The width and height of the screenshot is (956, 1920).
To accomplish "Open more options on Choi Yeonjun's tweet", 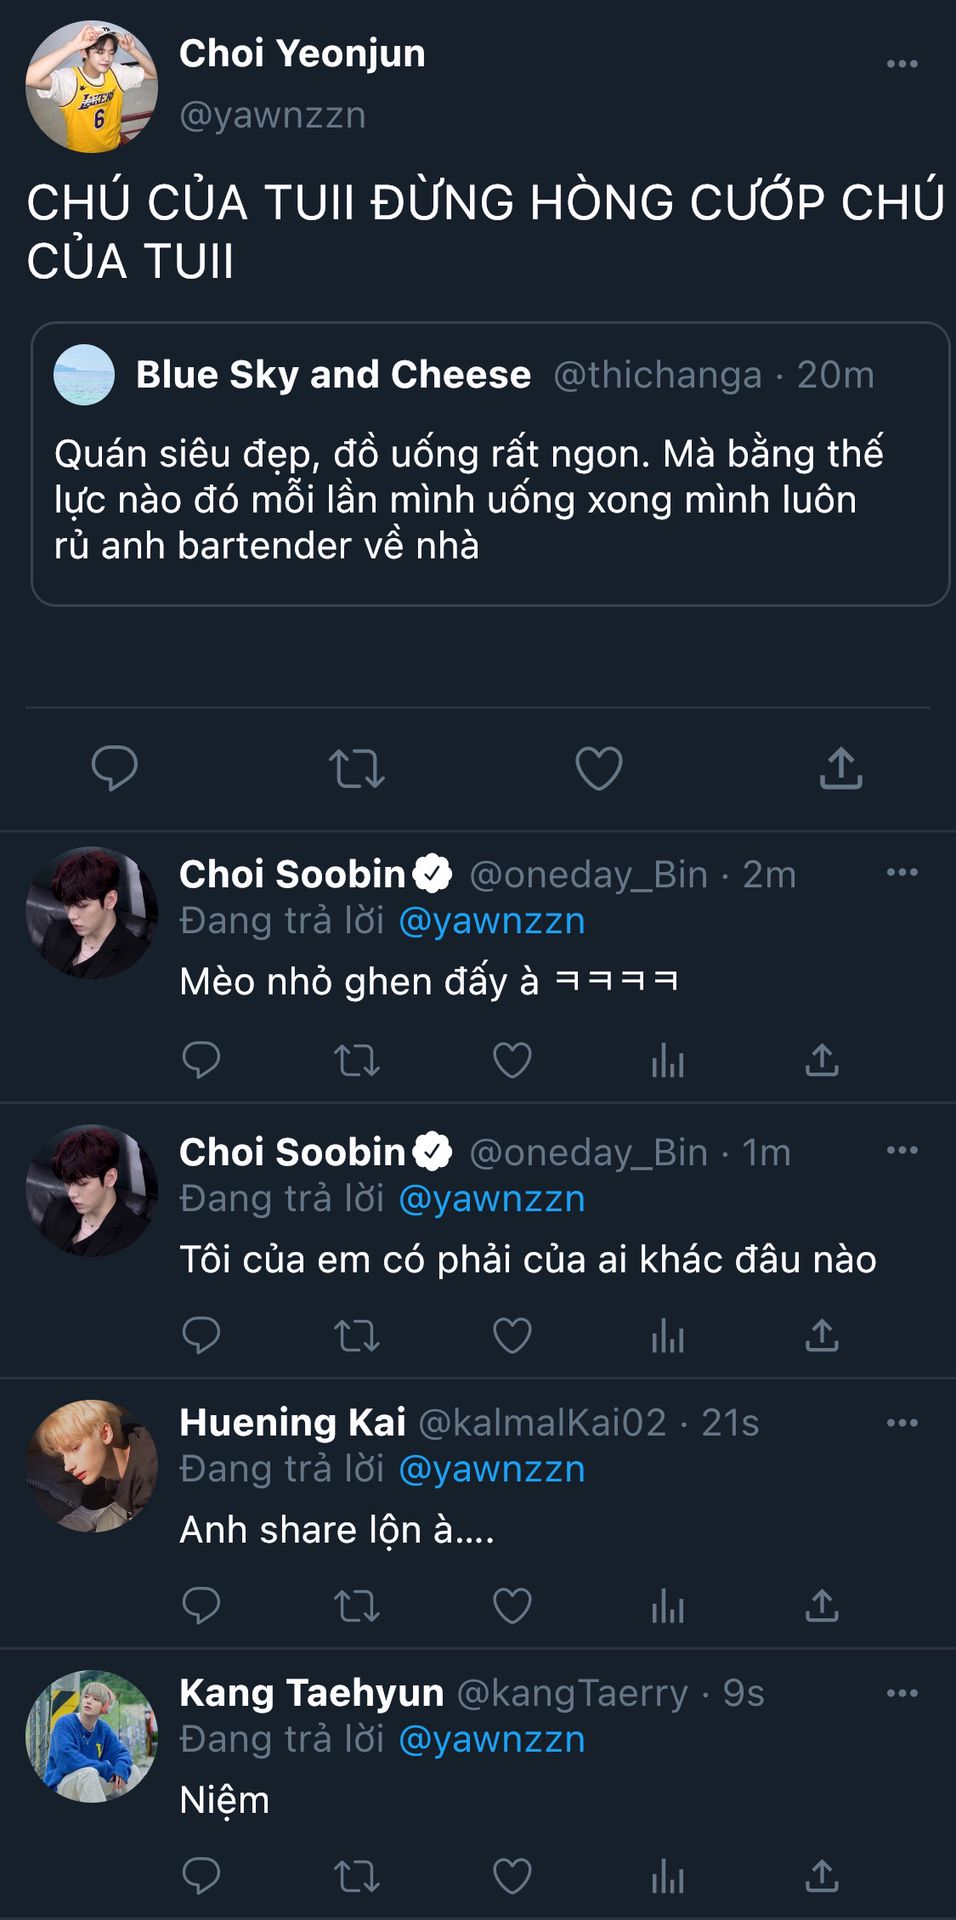I will click(x=902, y=64).
